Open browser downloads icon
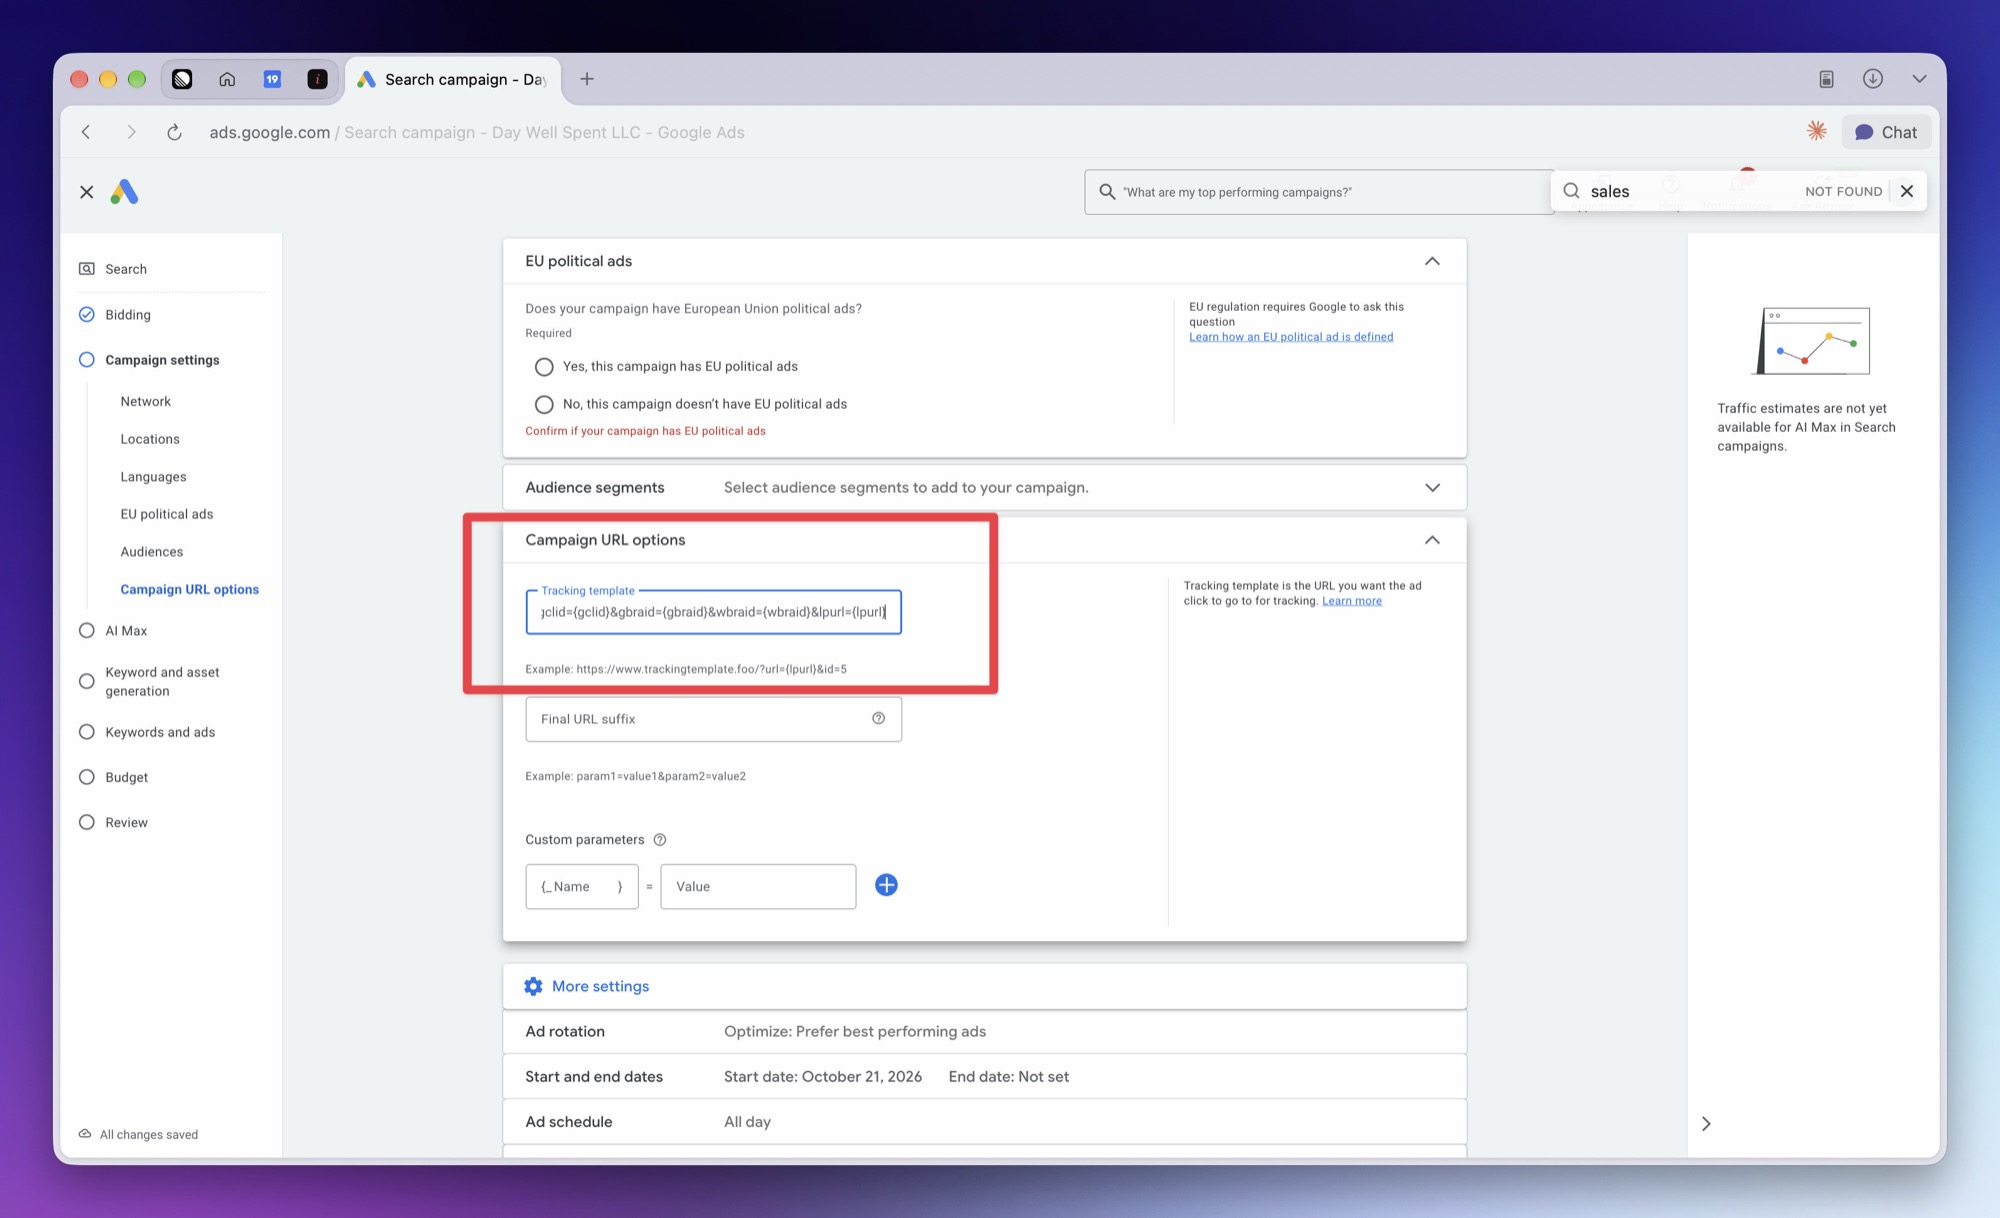The width and height of the screenshot is (2000, 1218). [1873, 79]
